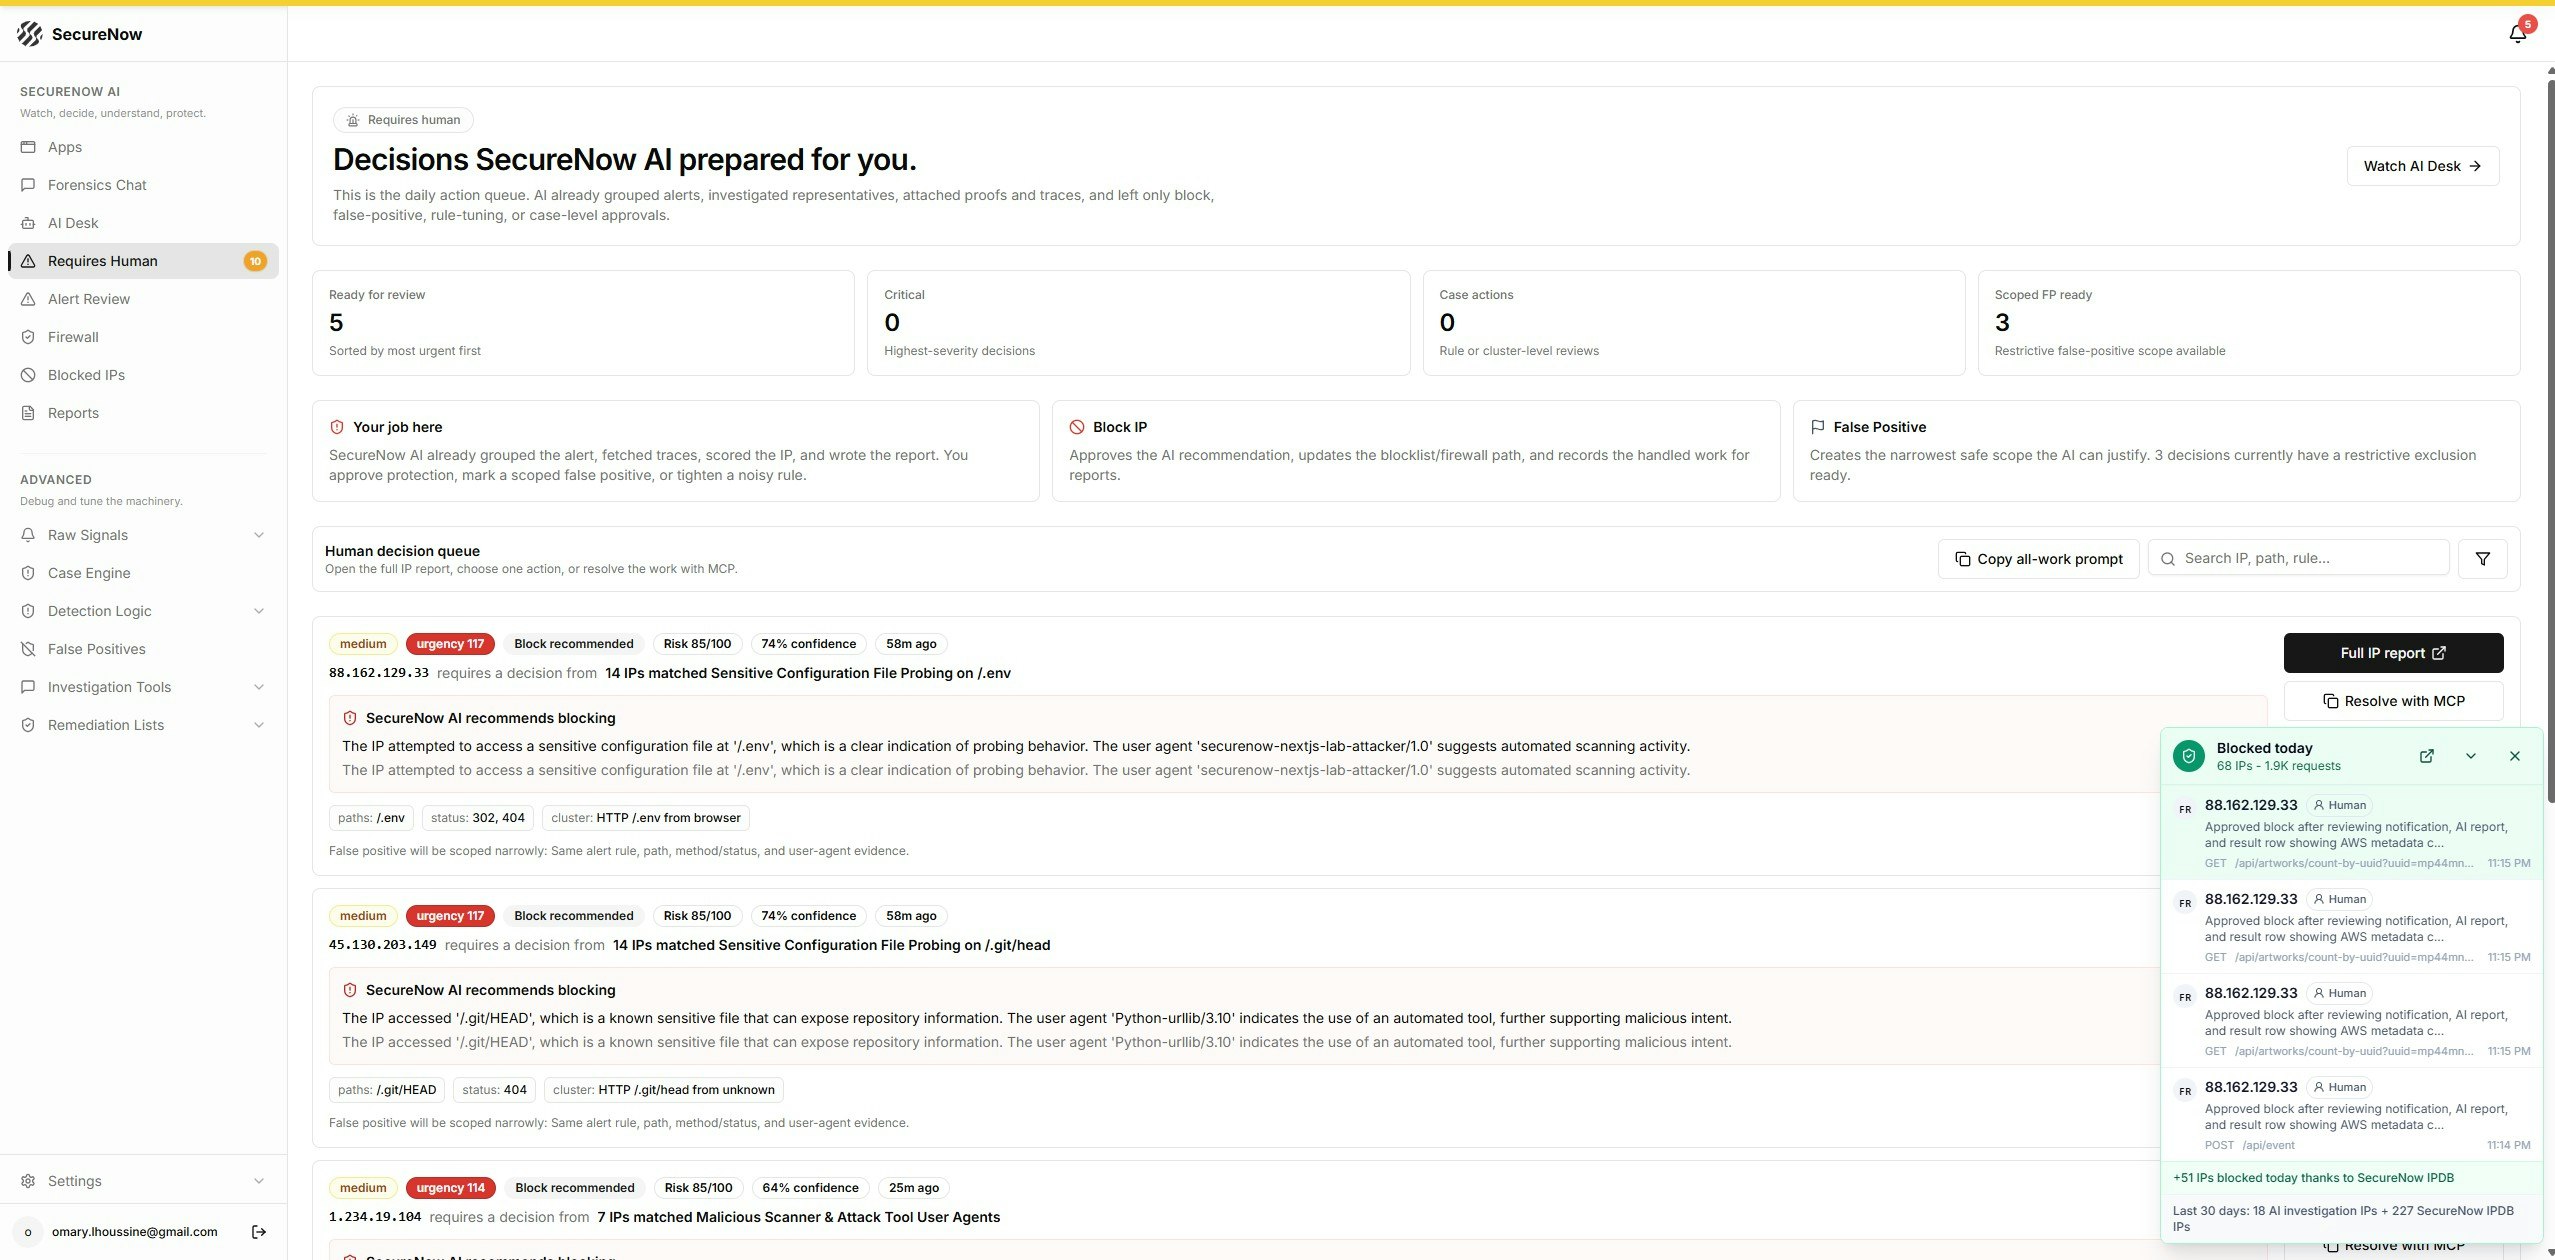
Task: Click the Blocked today shield icon
Action: [x=2188, y=756]
